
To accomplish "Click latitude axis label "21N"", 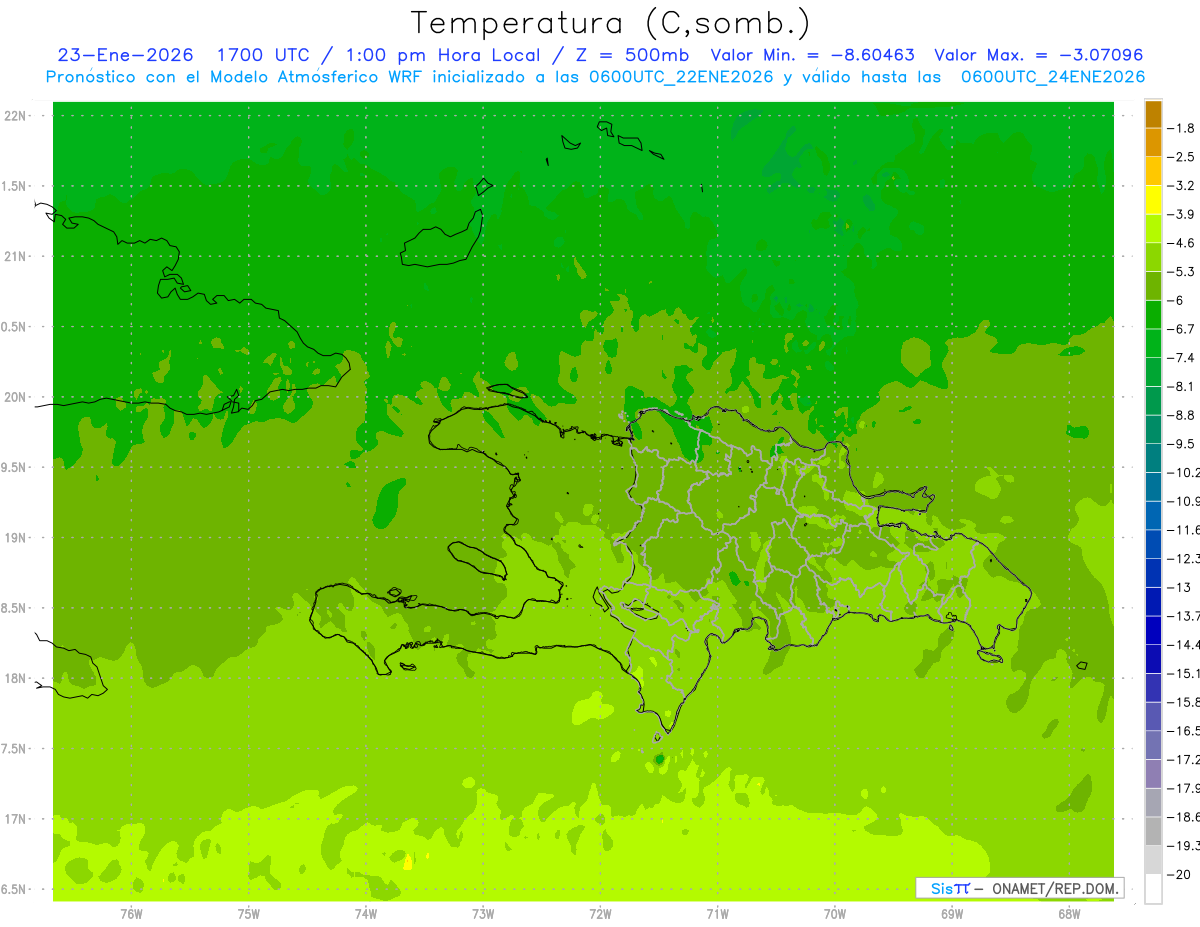I will pyautogui.click(x=14, y=256).
